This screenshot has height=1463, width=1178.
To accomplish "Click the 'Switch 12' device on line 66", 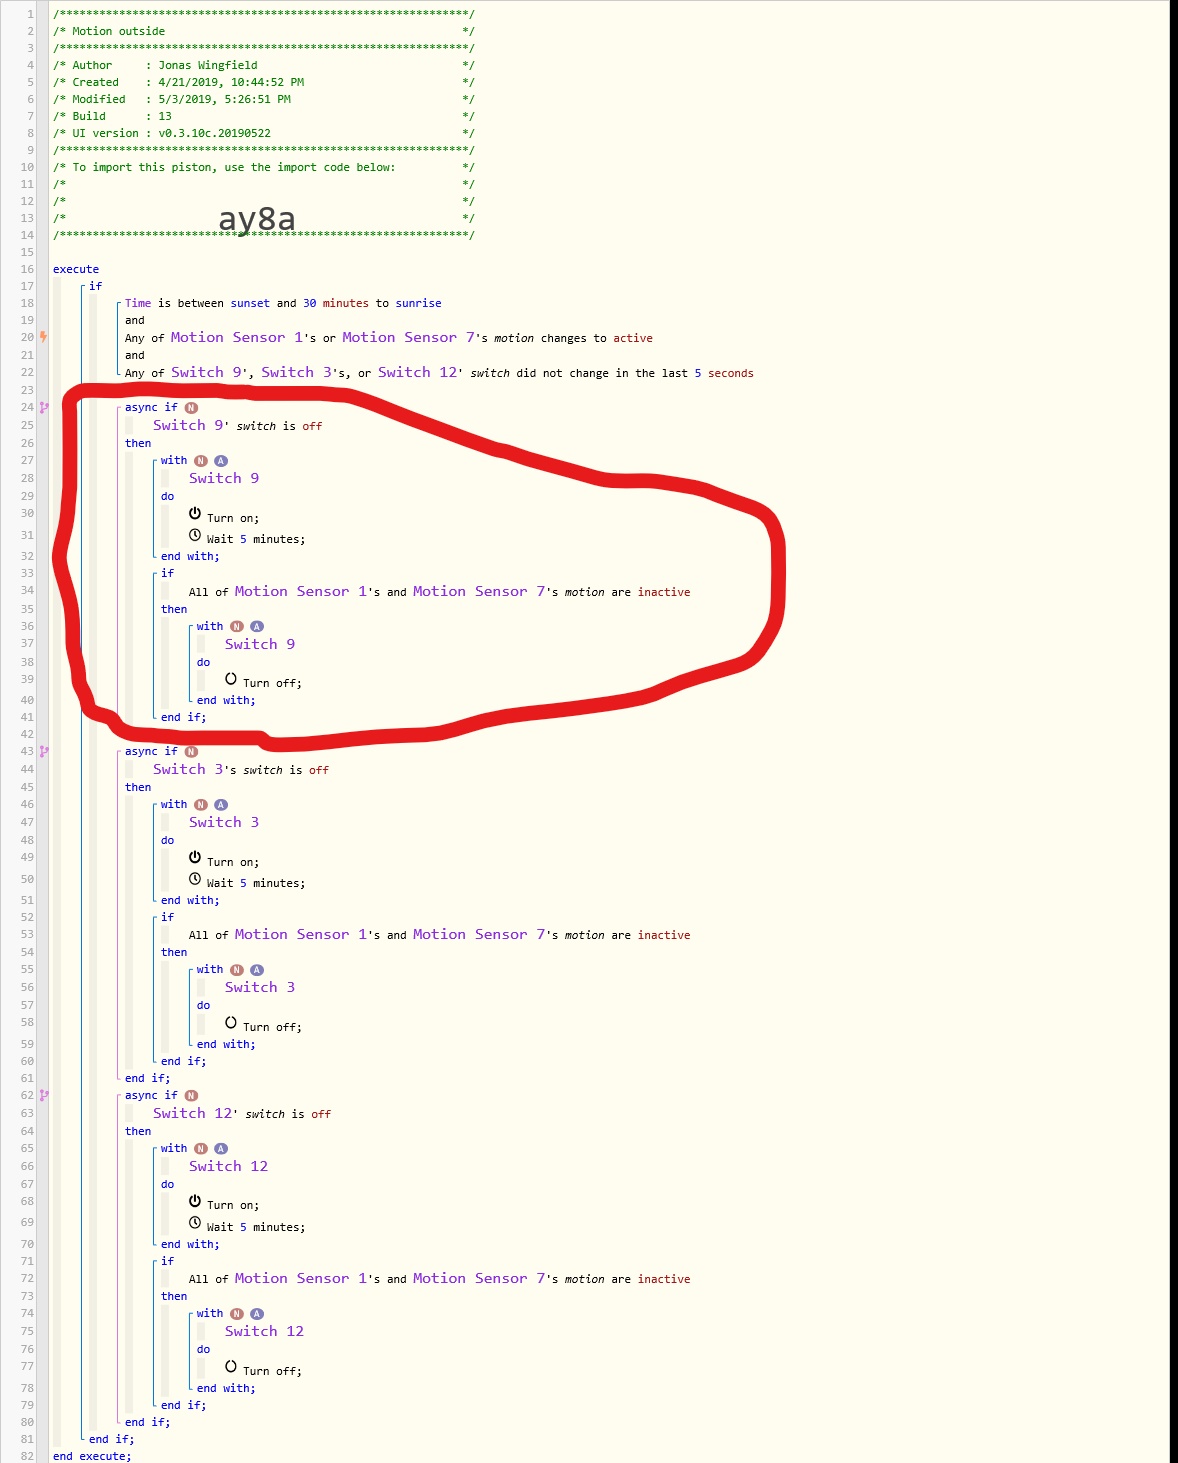I will coord(229,1166).
